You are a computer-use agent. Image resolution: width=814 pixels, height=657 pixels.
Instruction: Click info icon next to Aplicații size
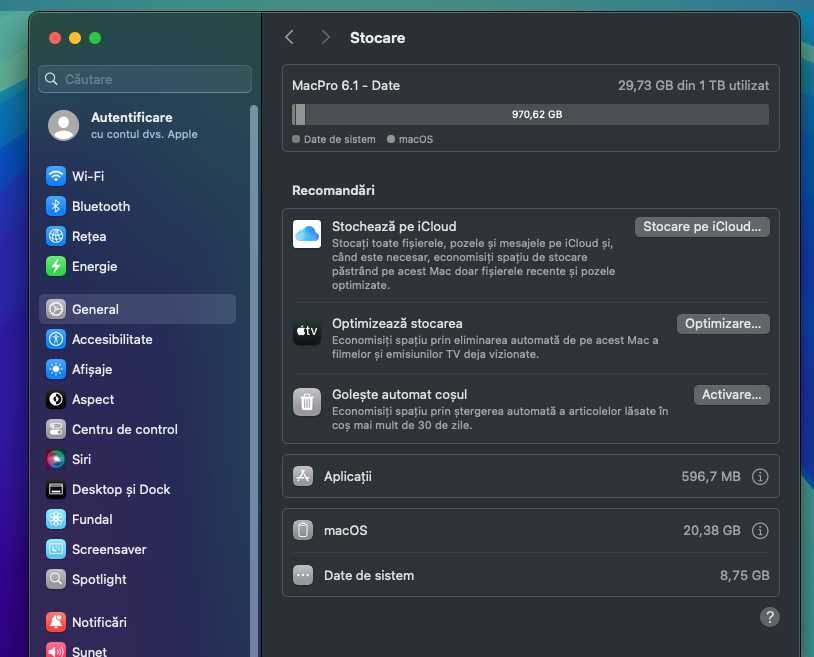click(760, 477)
